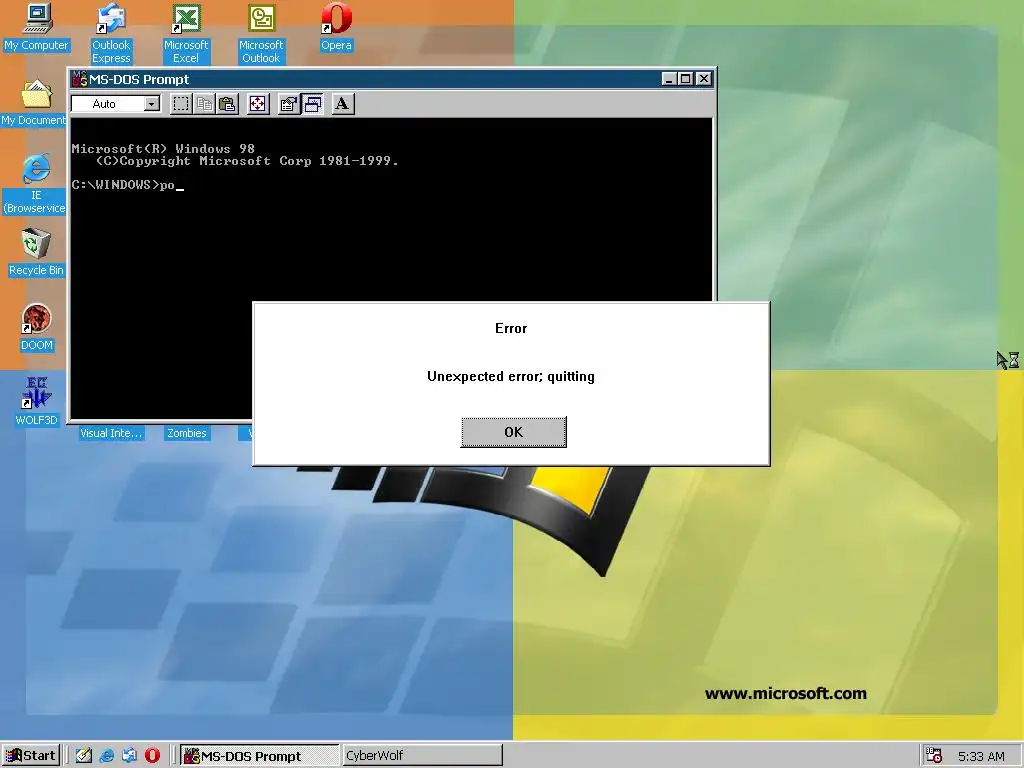Select the DOOM desktop shortcut

click(x=37, y=328)
